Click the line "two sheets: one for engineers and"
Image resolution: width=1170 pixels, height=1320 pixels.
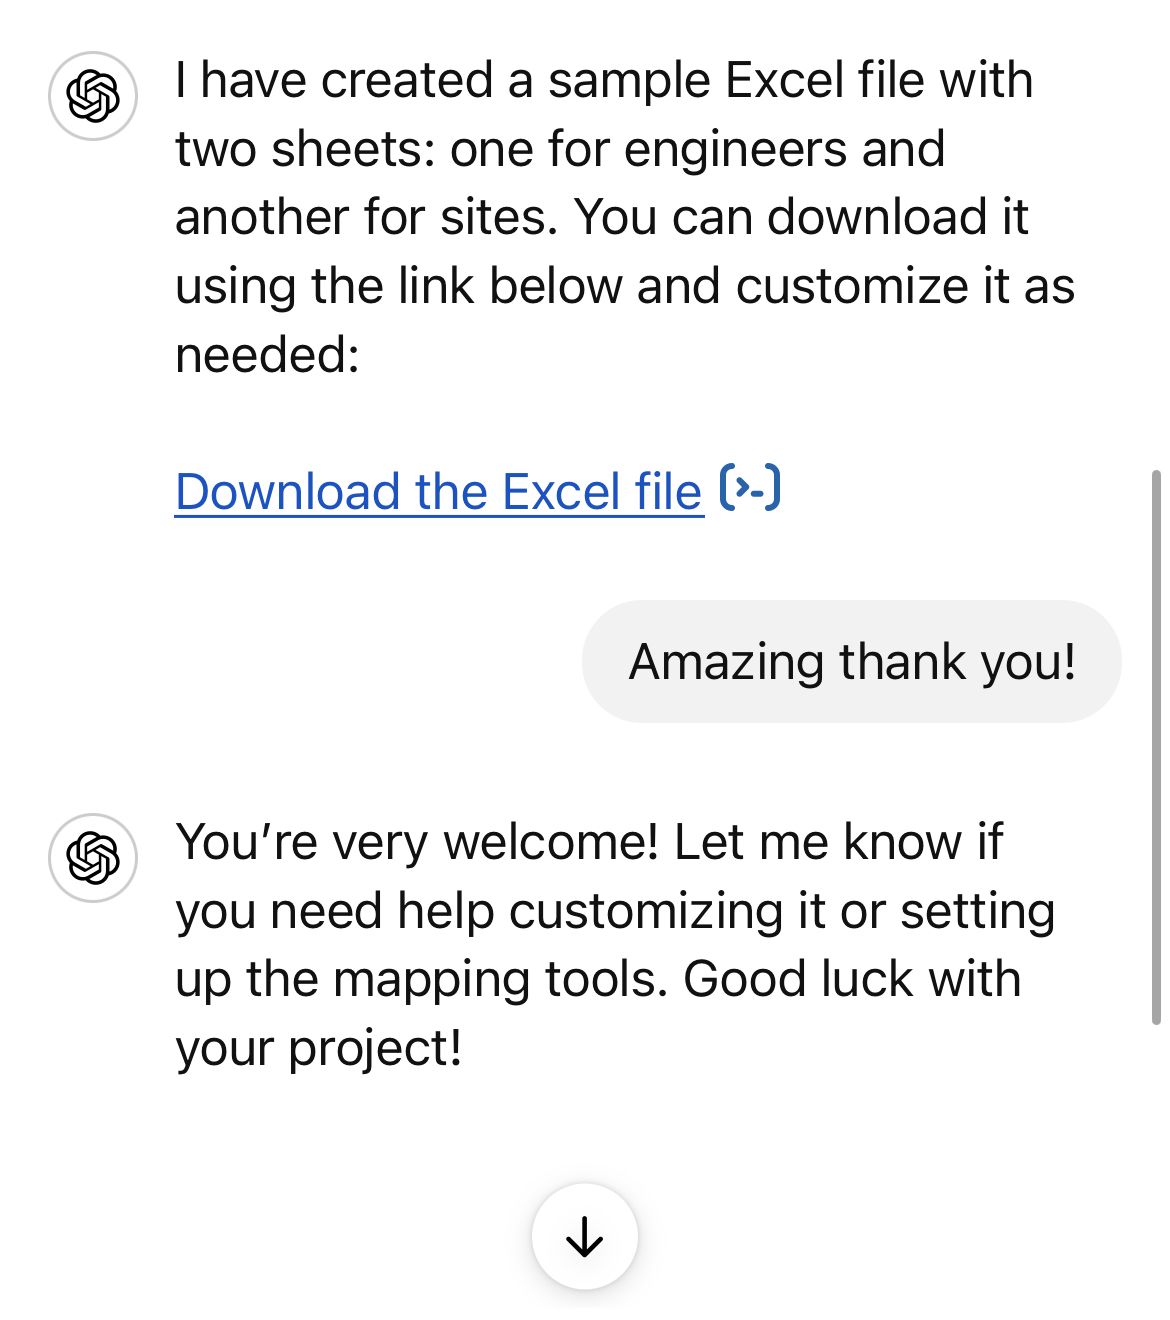tap(559, 149)
